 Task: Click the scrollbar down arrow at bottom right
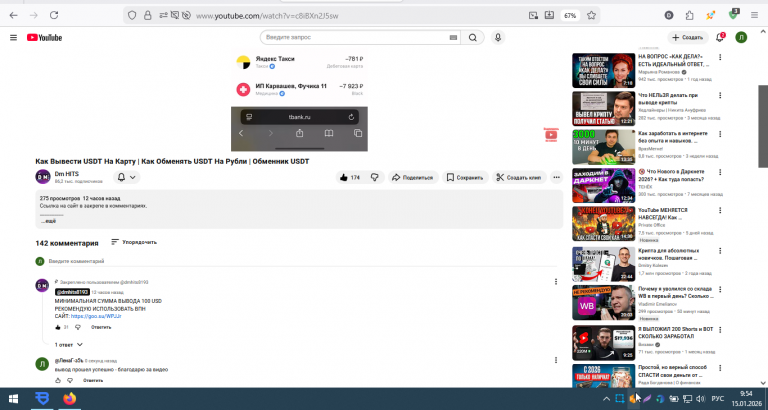coord(763,383)
